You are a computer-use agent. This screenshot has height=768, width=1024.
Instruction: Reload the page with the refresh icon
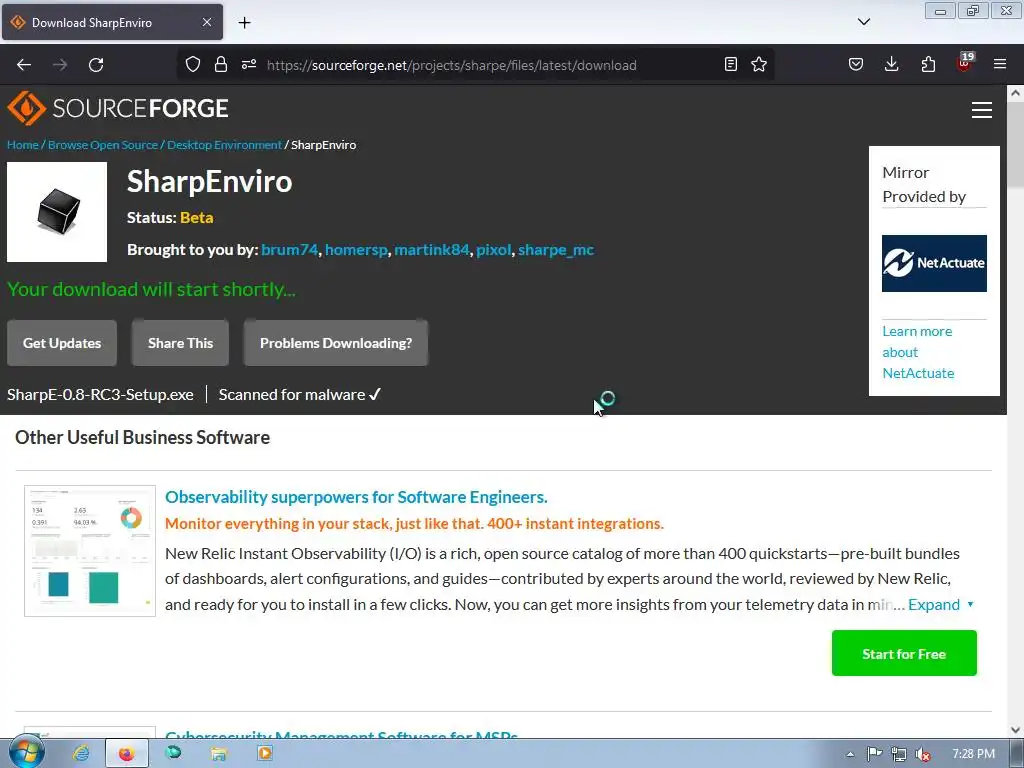click(96, 65)
